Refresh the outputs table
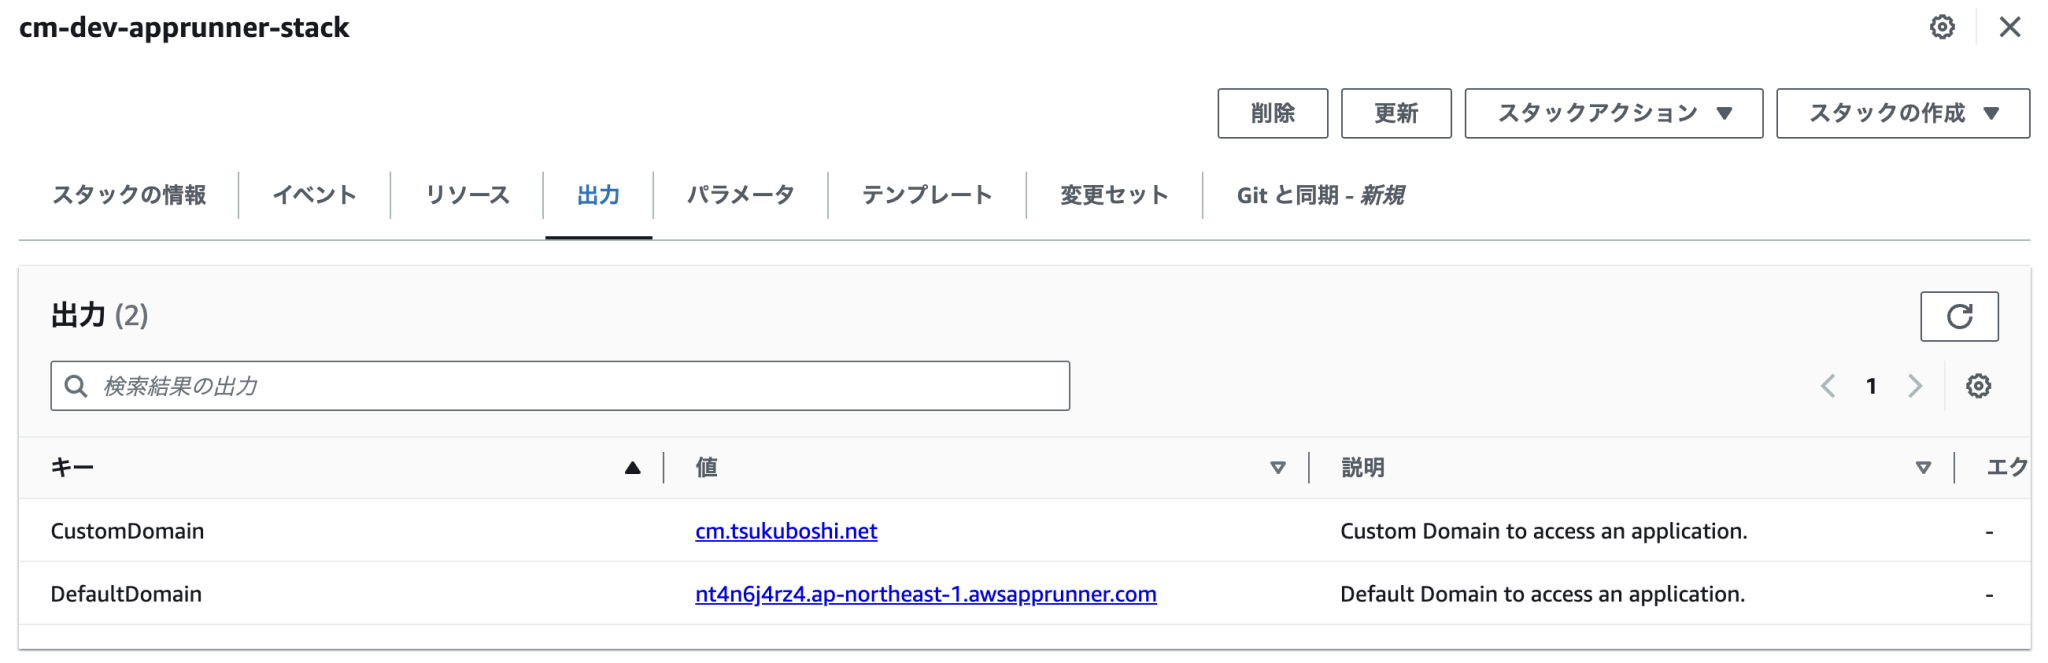The height and width of the screenshot is (663, 2048). (1959, 316)
